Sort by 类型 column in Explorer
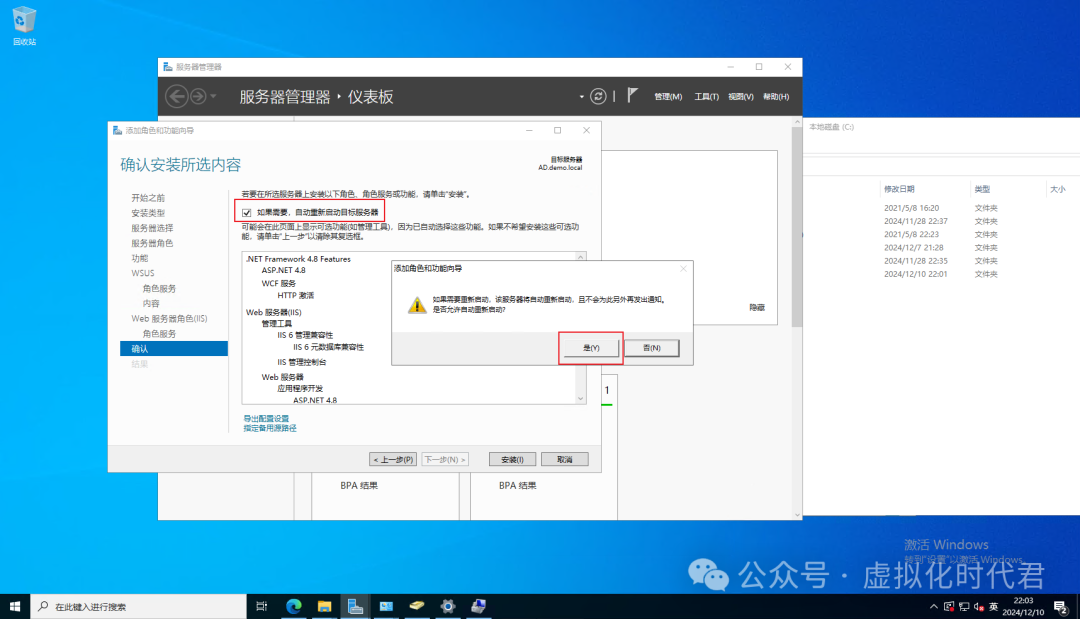The width and height of the screenshot is (1080, 619). click(x=982, y=189)
